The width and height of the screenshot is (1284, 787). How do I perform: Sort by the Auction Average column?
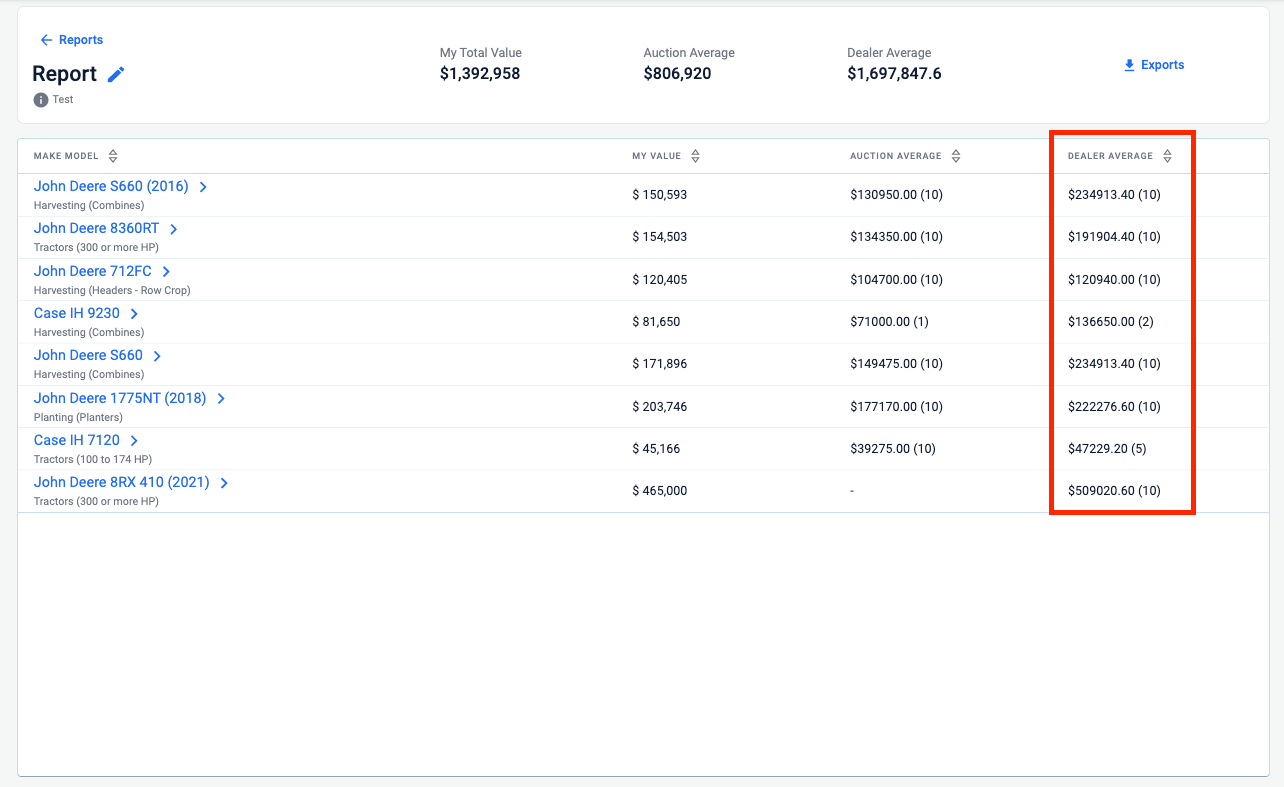956,156
